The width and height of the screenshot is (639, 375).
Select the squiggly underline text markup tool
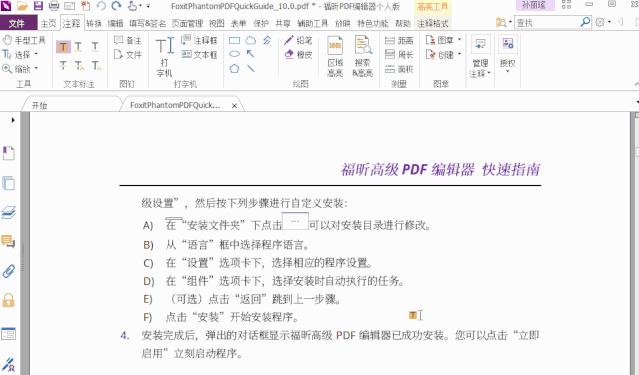pos(79,46)
